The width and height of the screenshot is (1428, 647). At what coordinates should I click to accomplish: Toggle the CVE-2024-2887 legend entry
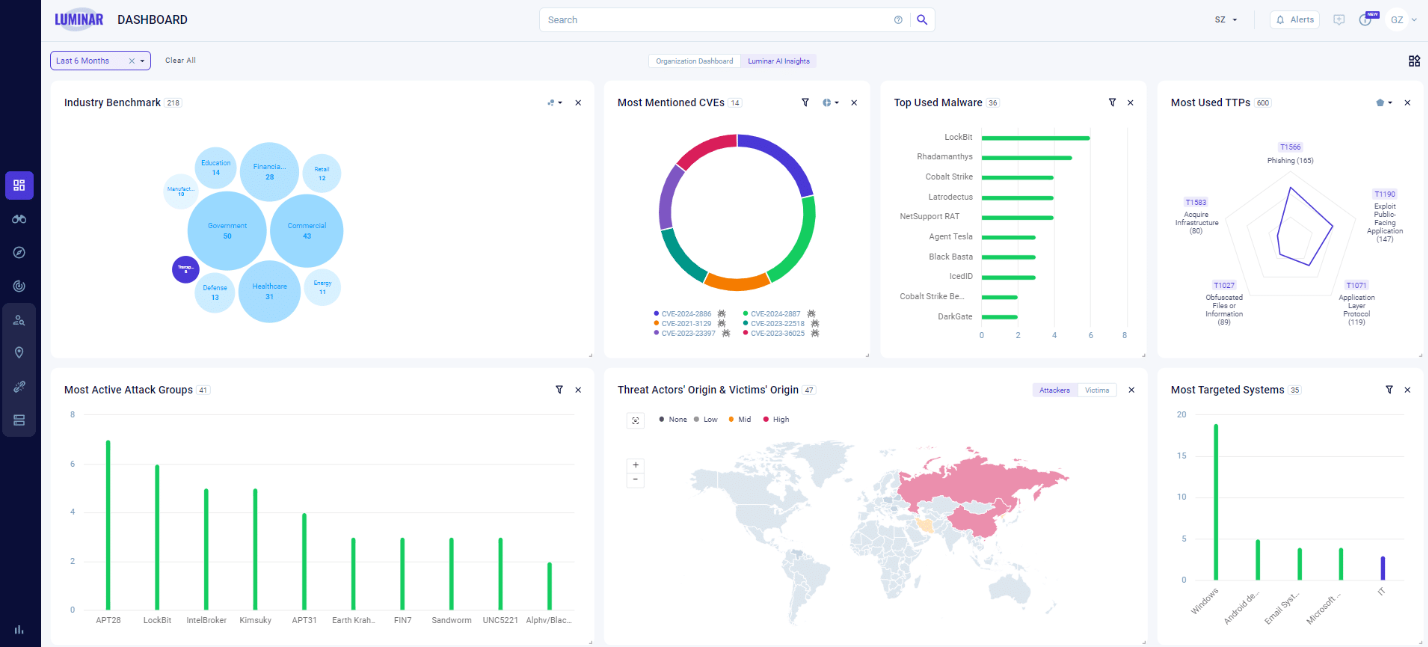pos(775,314)
